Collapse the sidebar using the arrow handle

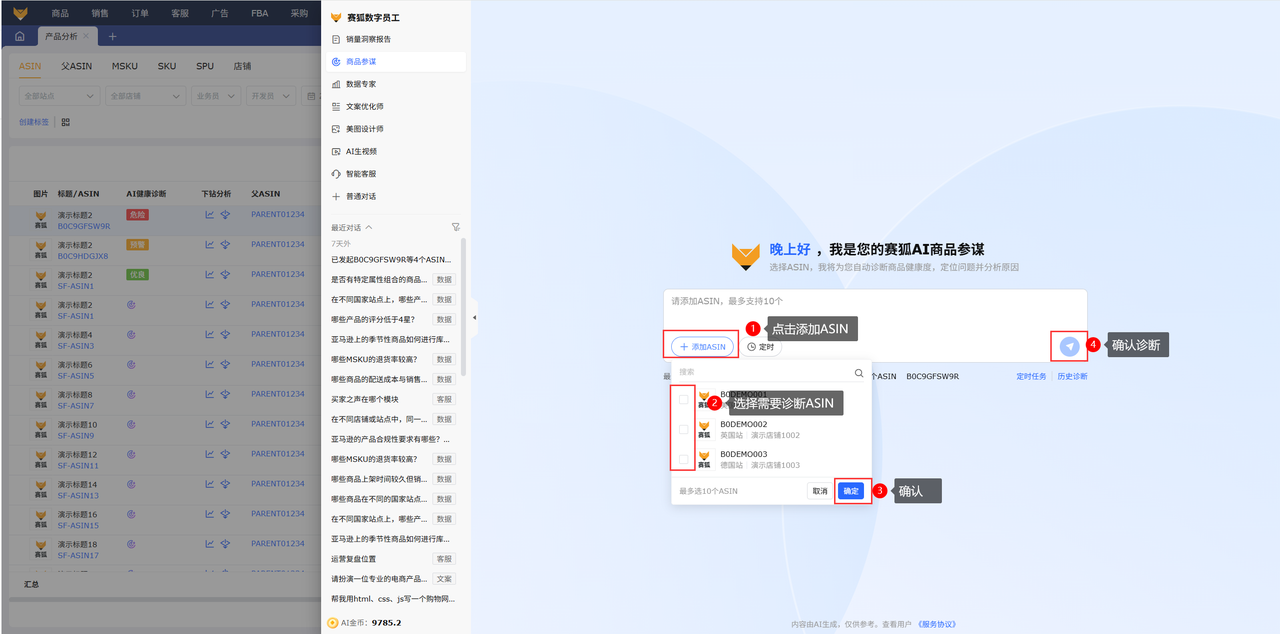click(x=474, y=317)
